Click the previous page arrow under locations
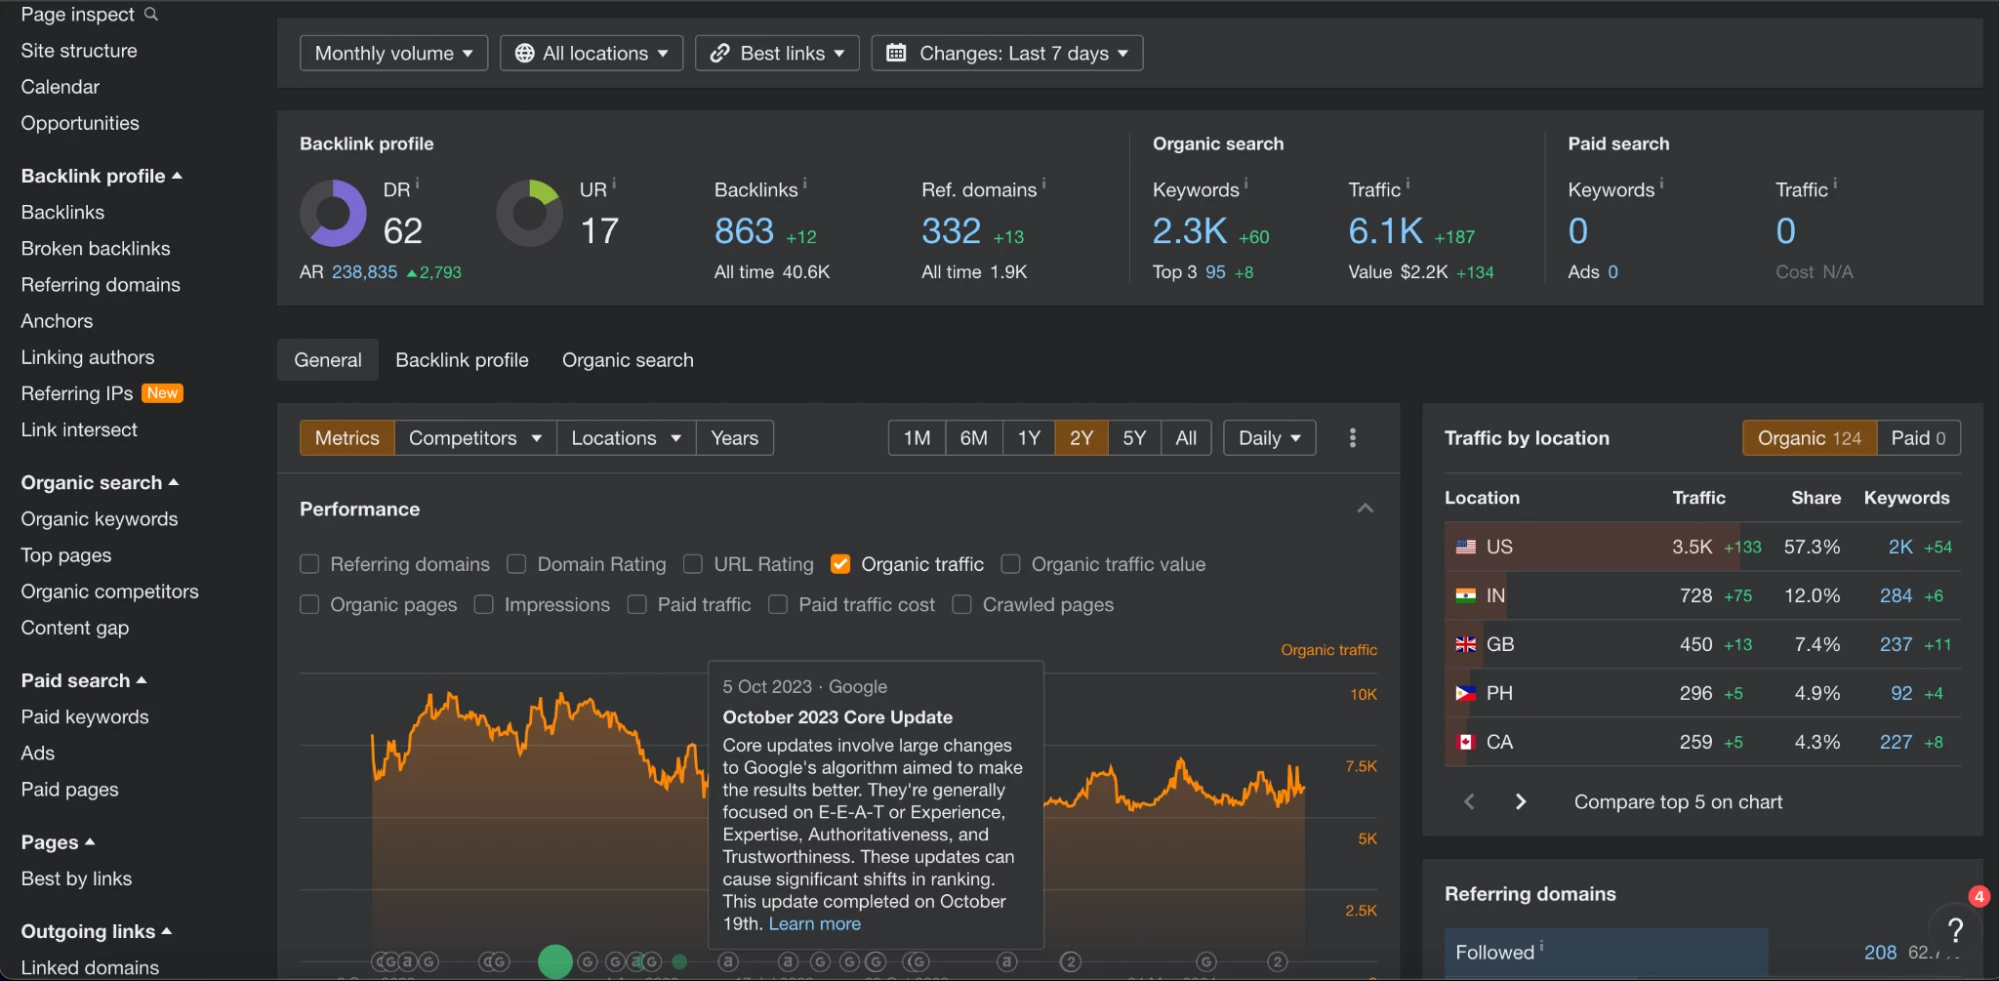Screen dimensions: 1999x981 point(1469,802)
